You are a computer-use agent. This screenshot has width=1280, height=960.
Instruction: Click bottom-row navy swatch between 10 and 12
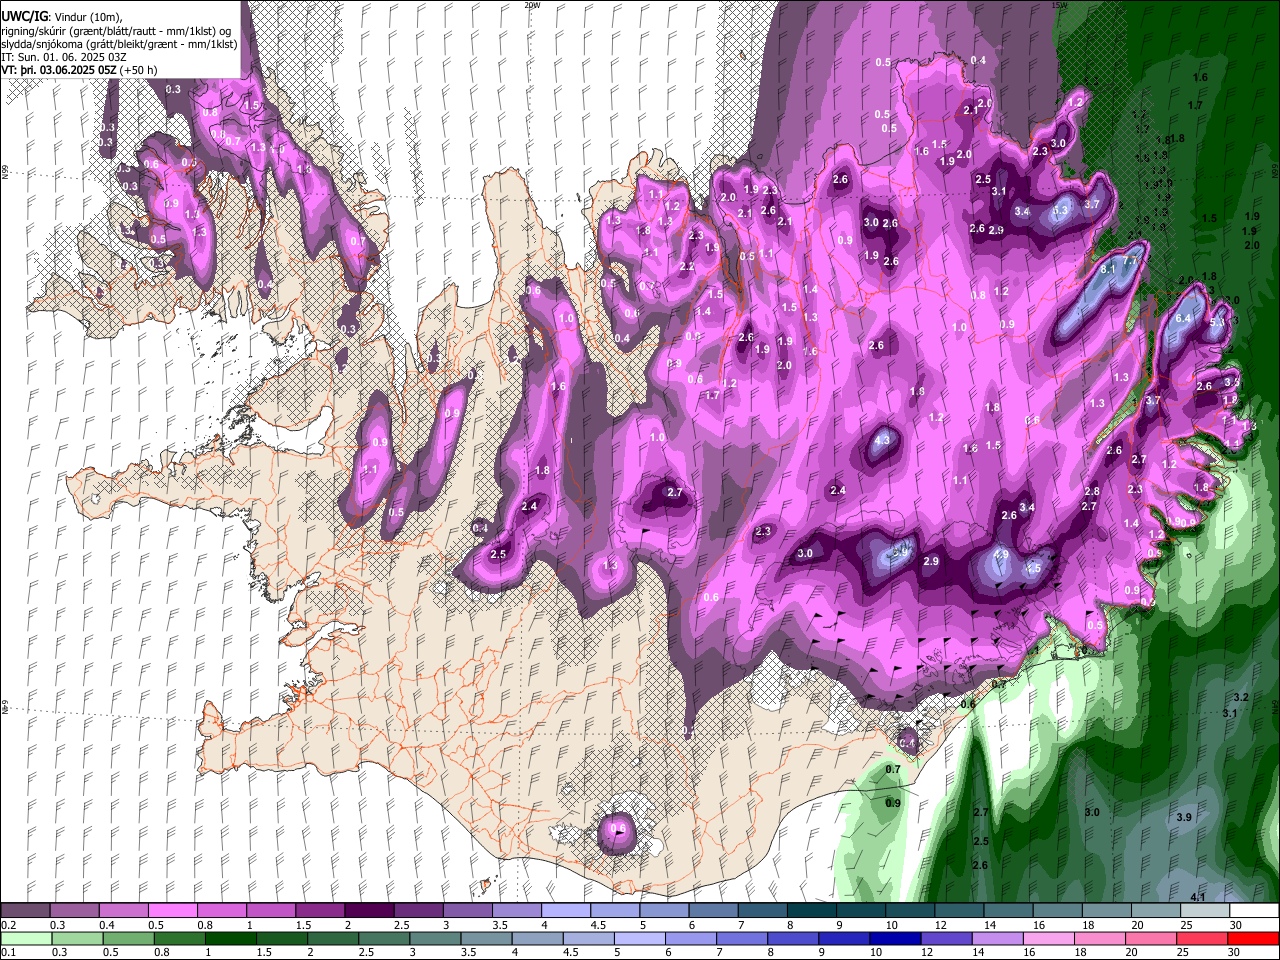tap(895, 938)
